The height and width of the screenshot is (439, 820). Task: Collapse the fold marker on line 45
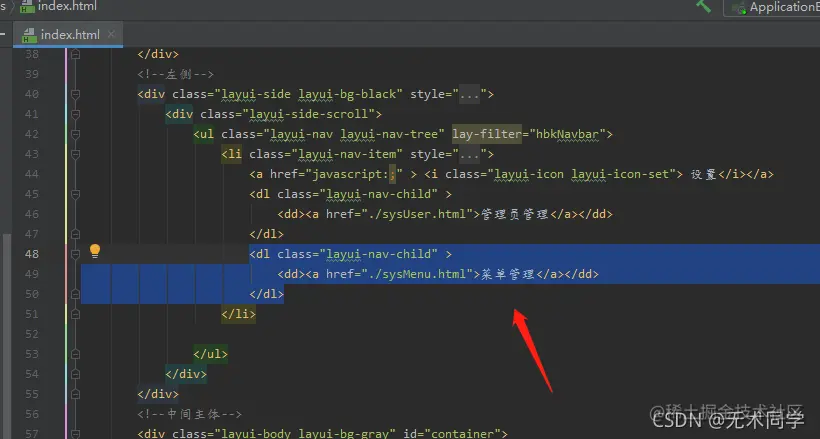75,194
